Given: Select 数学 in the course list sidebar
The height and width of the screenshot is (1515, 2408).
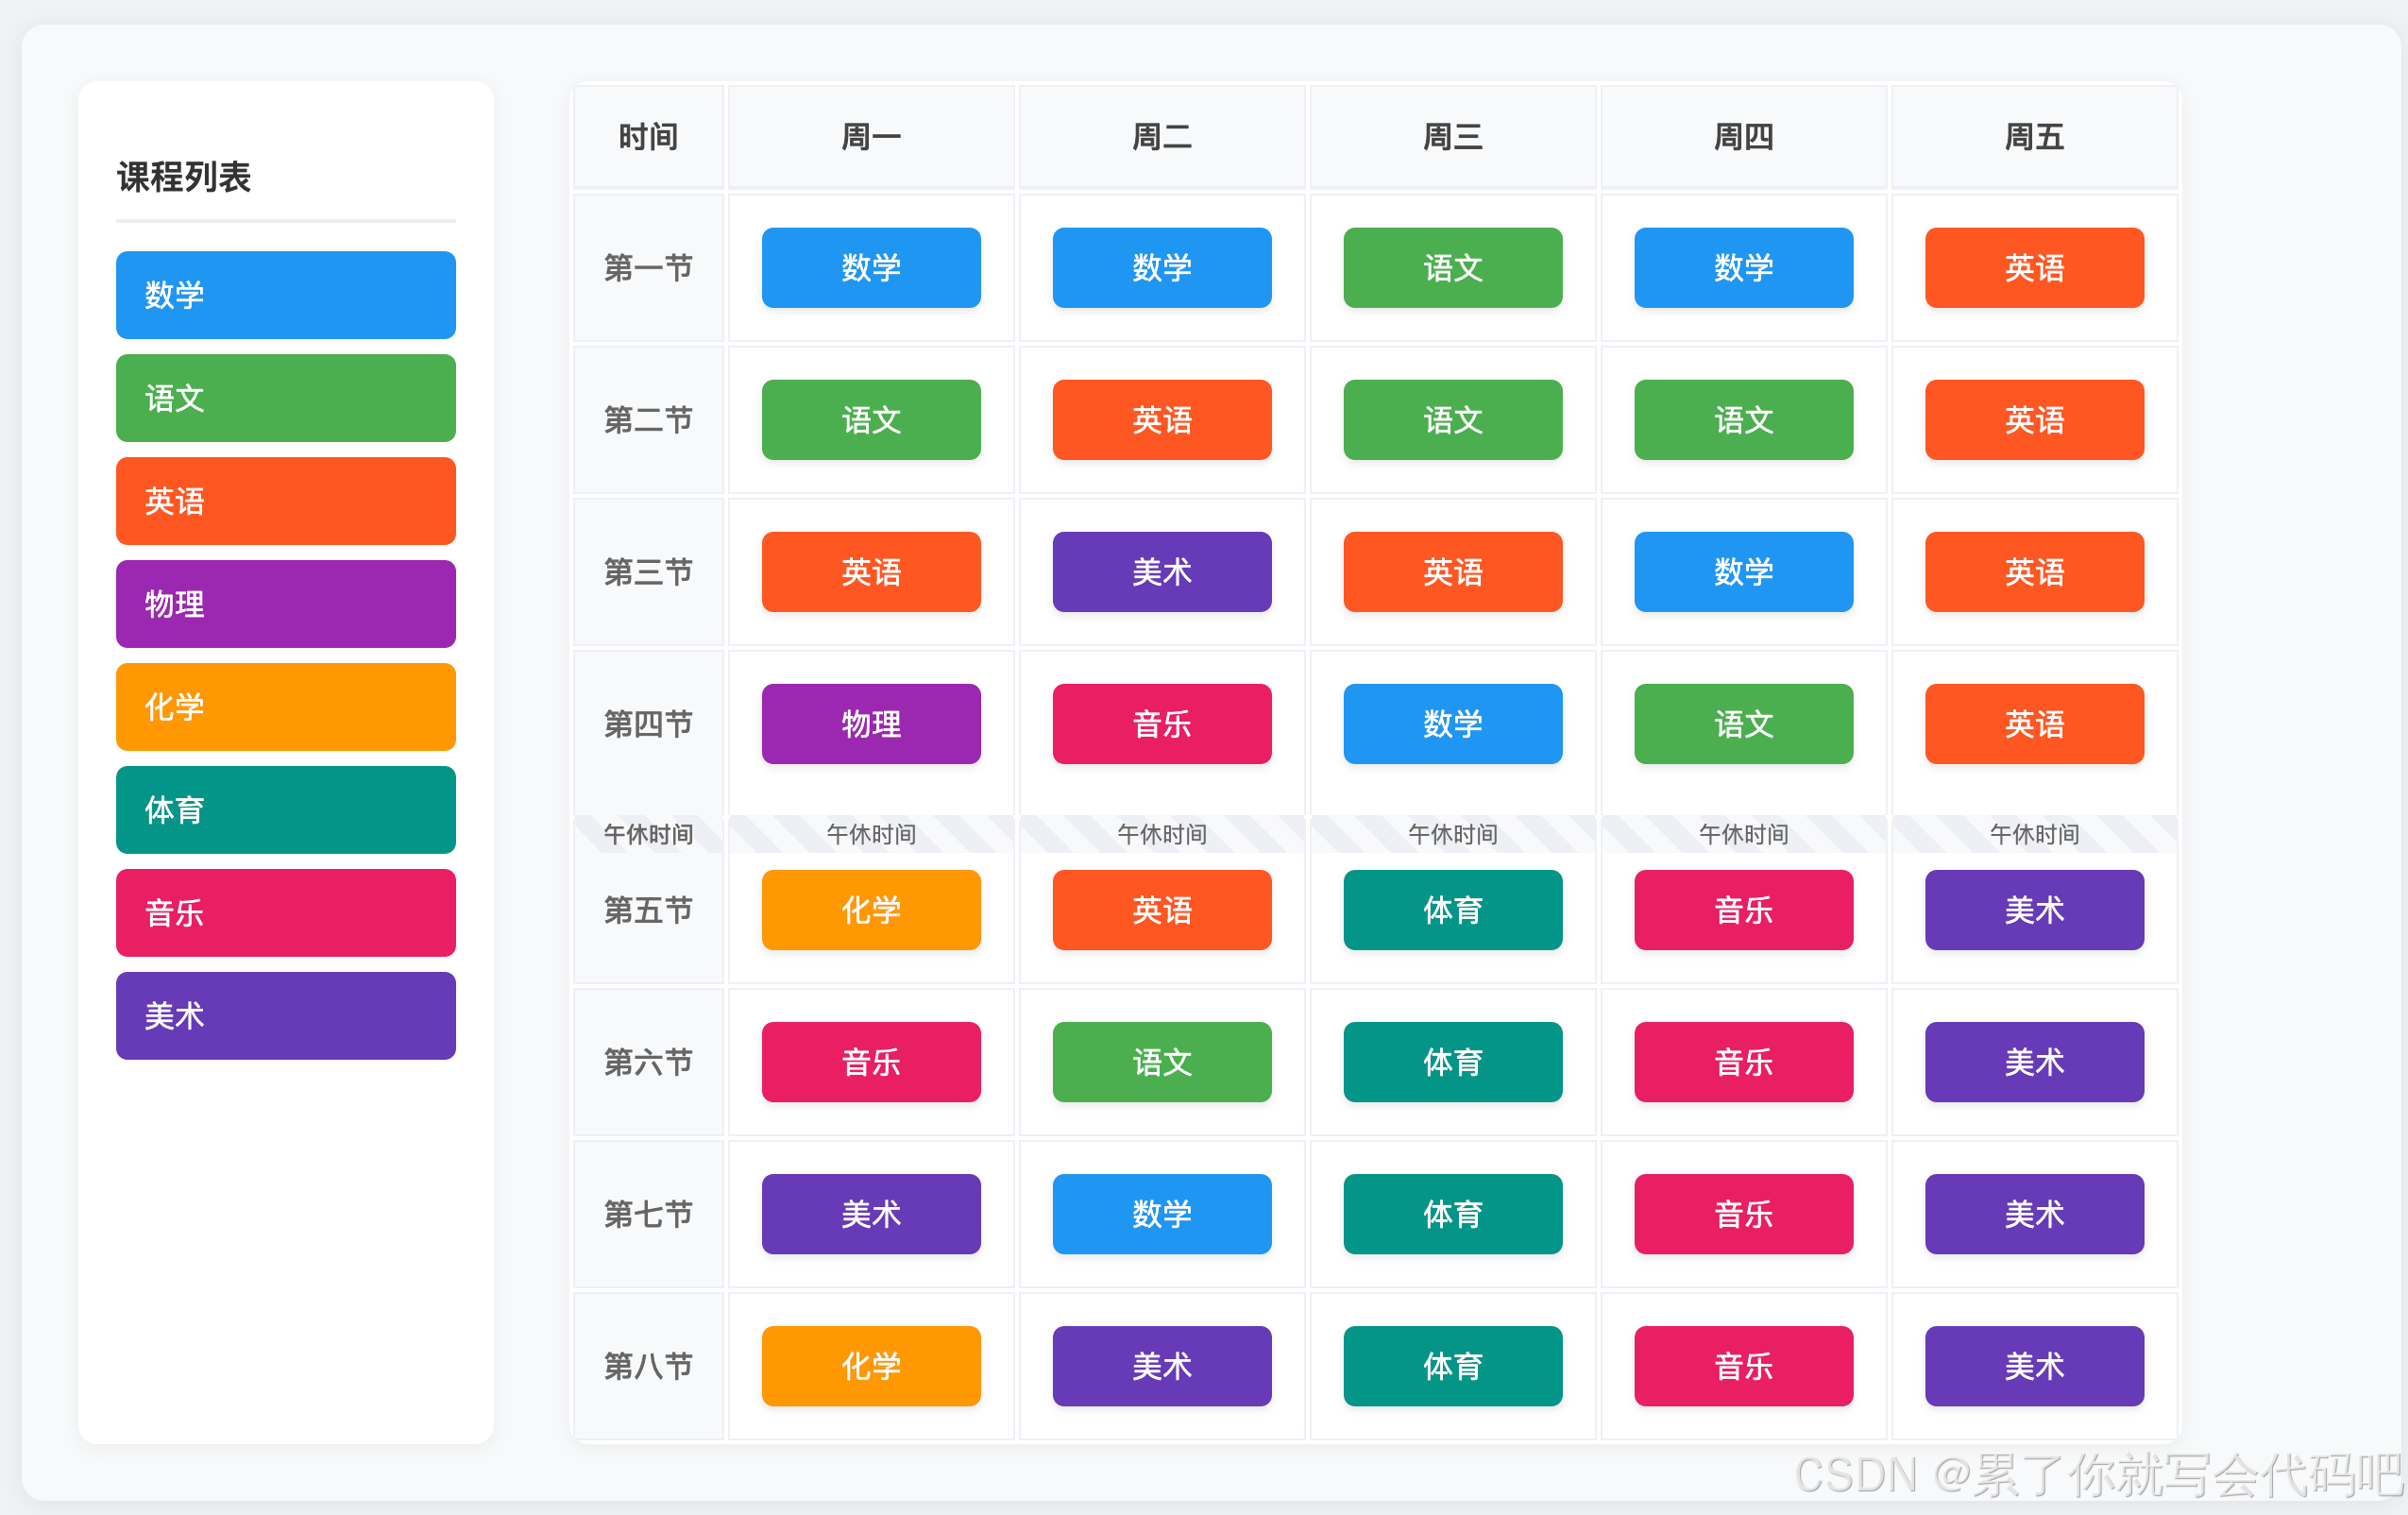Looking at the screenshot, I should tap(285, 295).
